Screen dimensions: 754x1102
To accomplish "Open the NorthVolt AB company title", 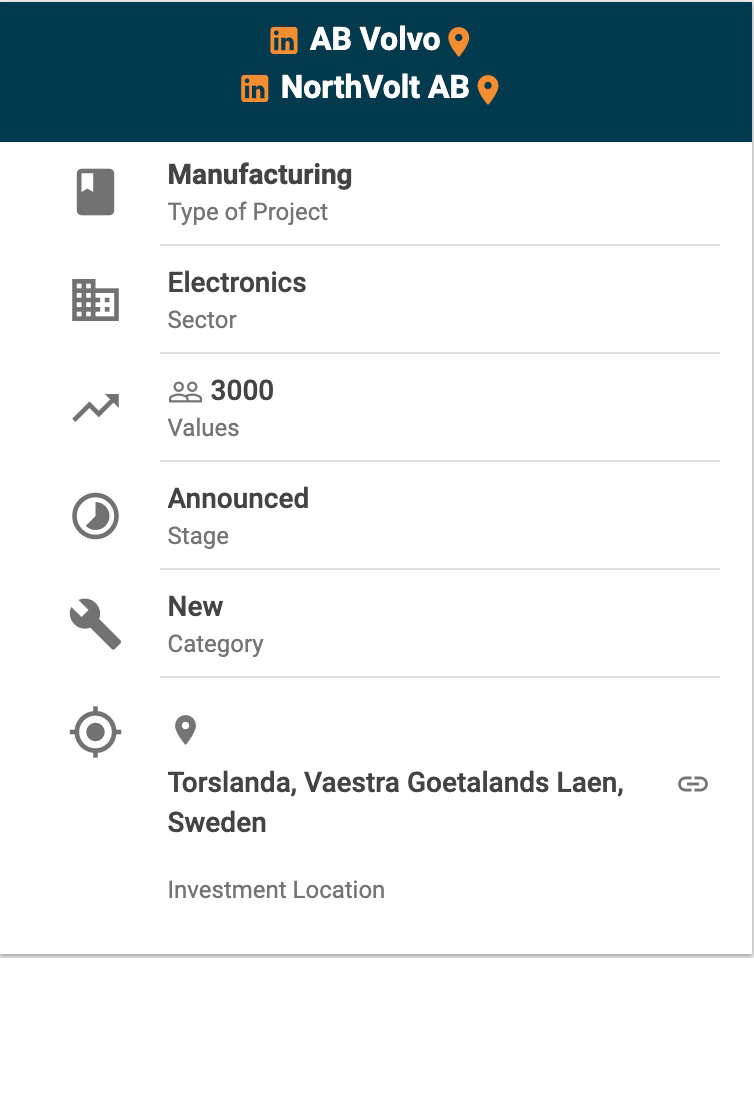I will coord(375,88).
